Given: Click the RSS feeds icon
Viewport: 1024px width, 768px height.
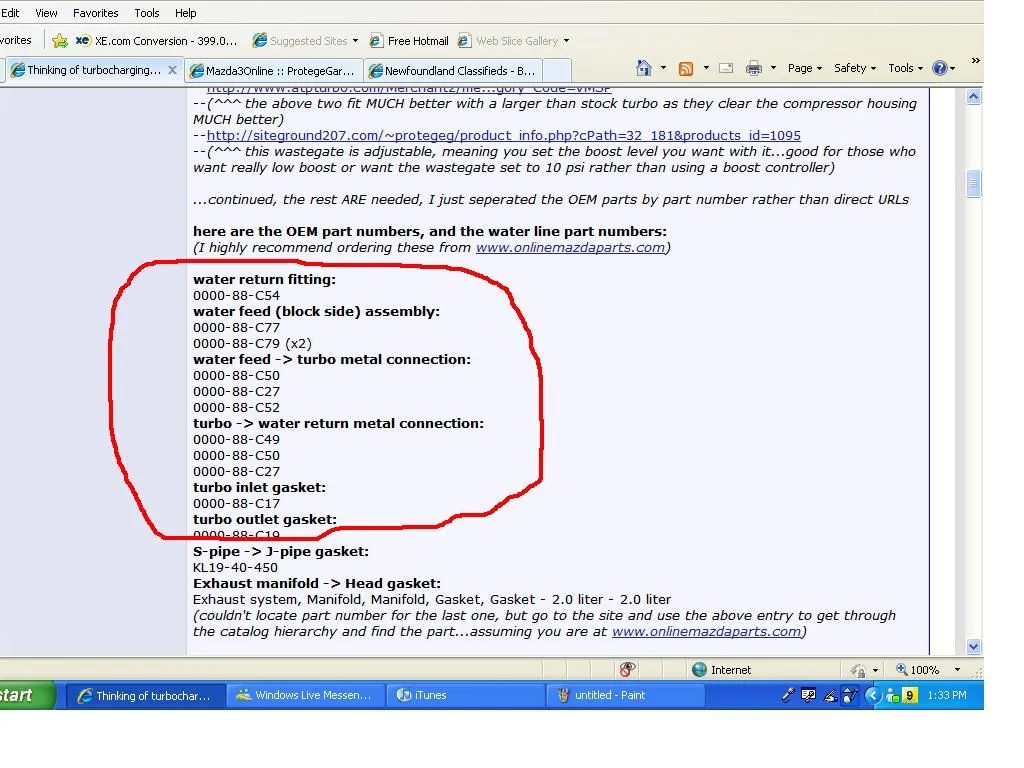Looking at the screenshot, I should coord(686,68).
